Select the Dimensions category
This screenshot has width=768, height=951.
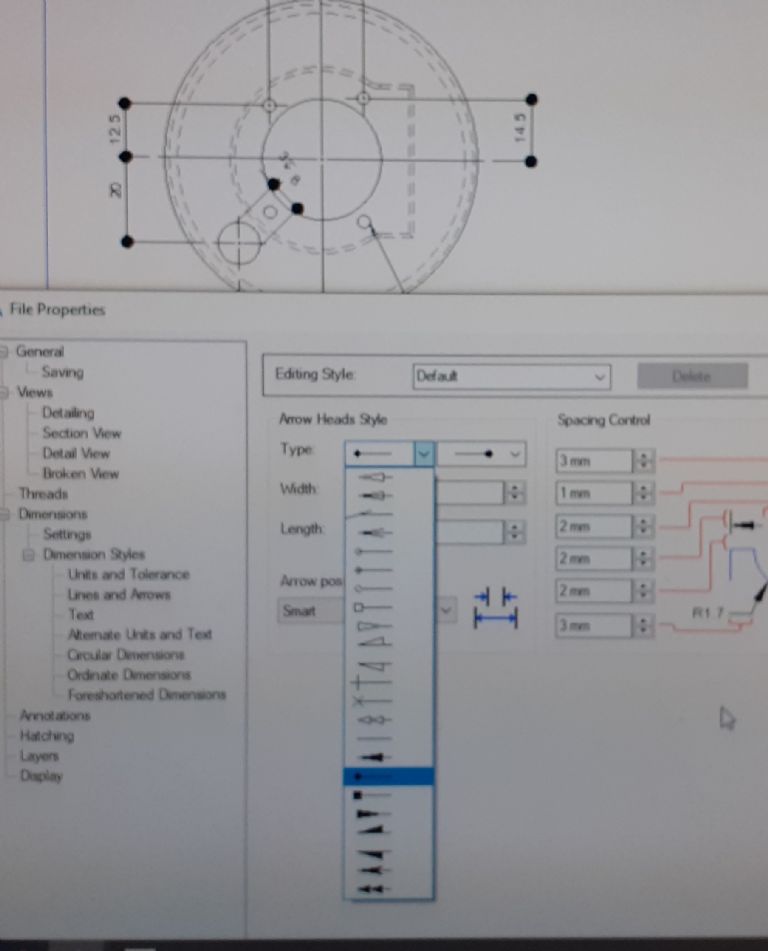53,514
